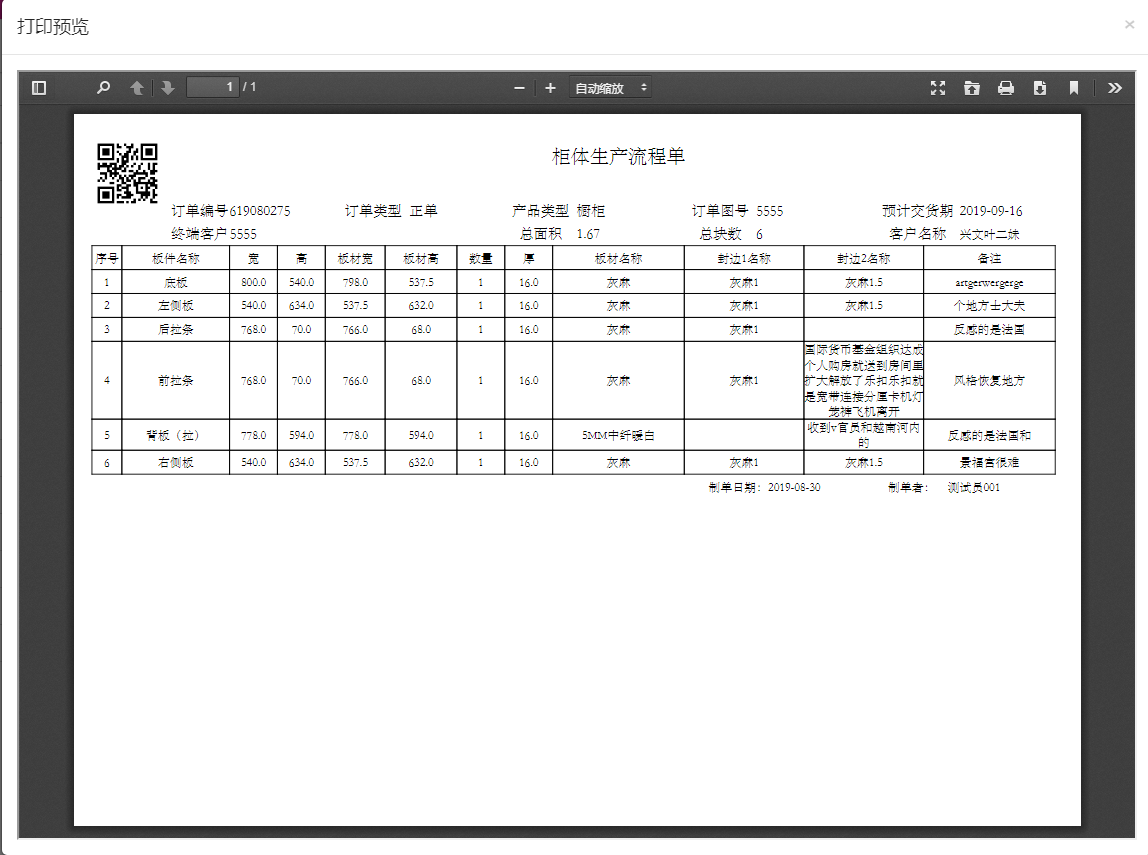Expand the more tools chevron menu
1148x855 pixels.
pos(1115,88)
